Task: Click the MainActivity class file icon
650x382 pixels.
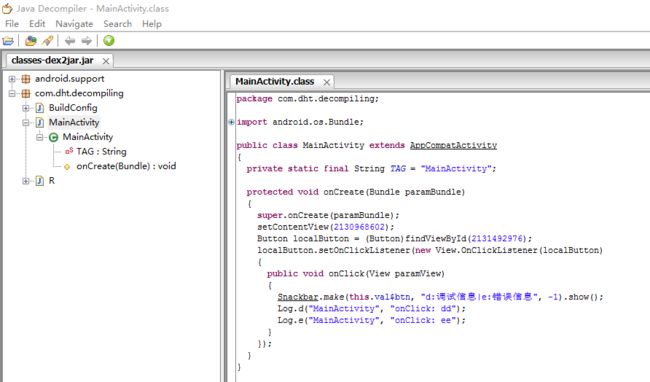Action: tap(40, 123)
